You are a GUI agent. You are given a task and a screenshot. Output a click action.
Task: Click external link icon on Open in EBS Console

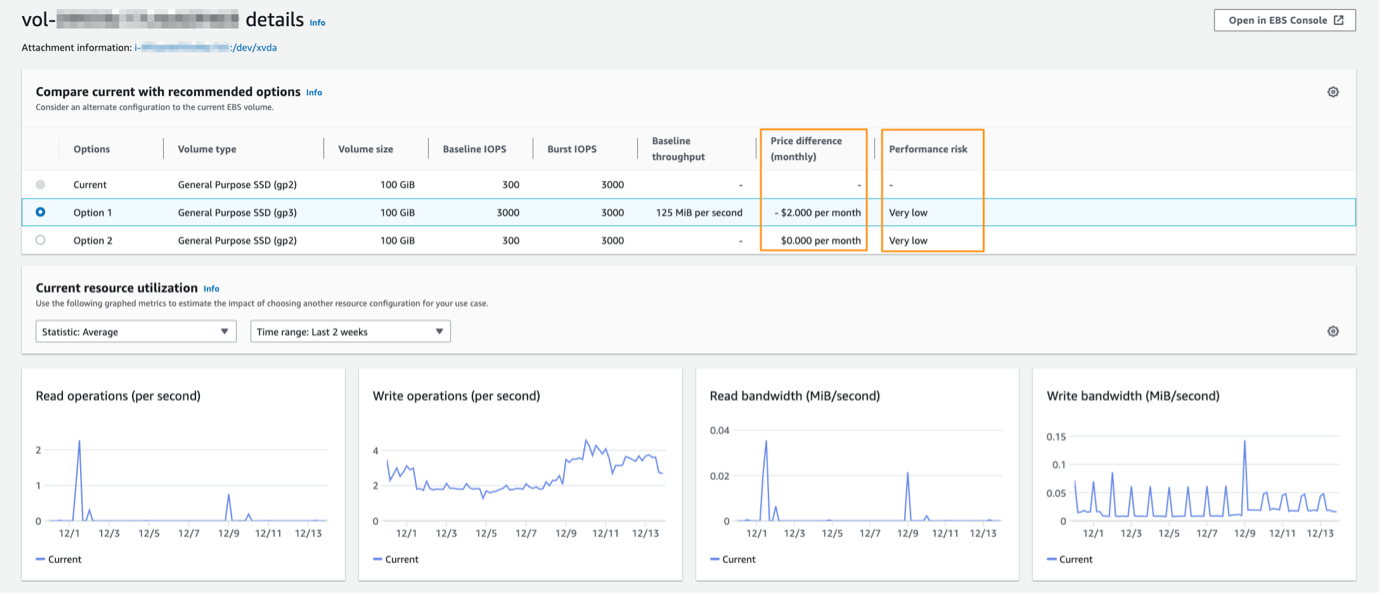click(x=1338, y=20)
